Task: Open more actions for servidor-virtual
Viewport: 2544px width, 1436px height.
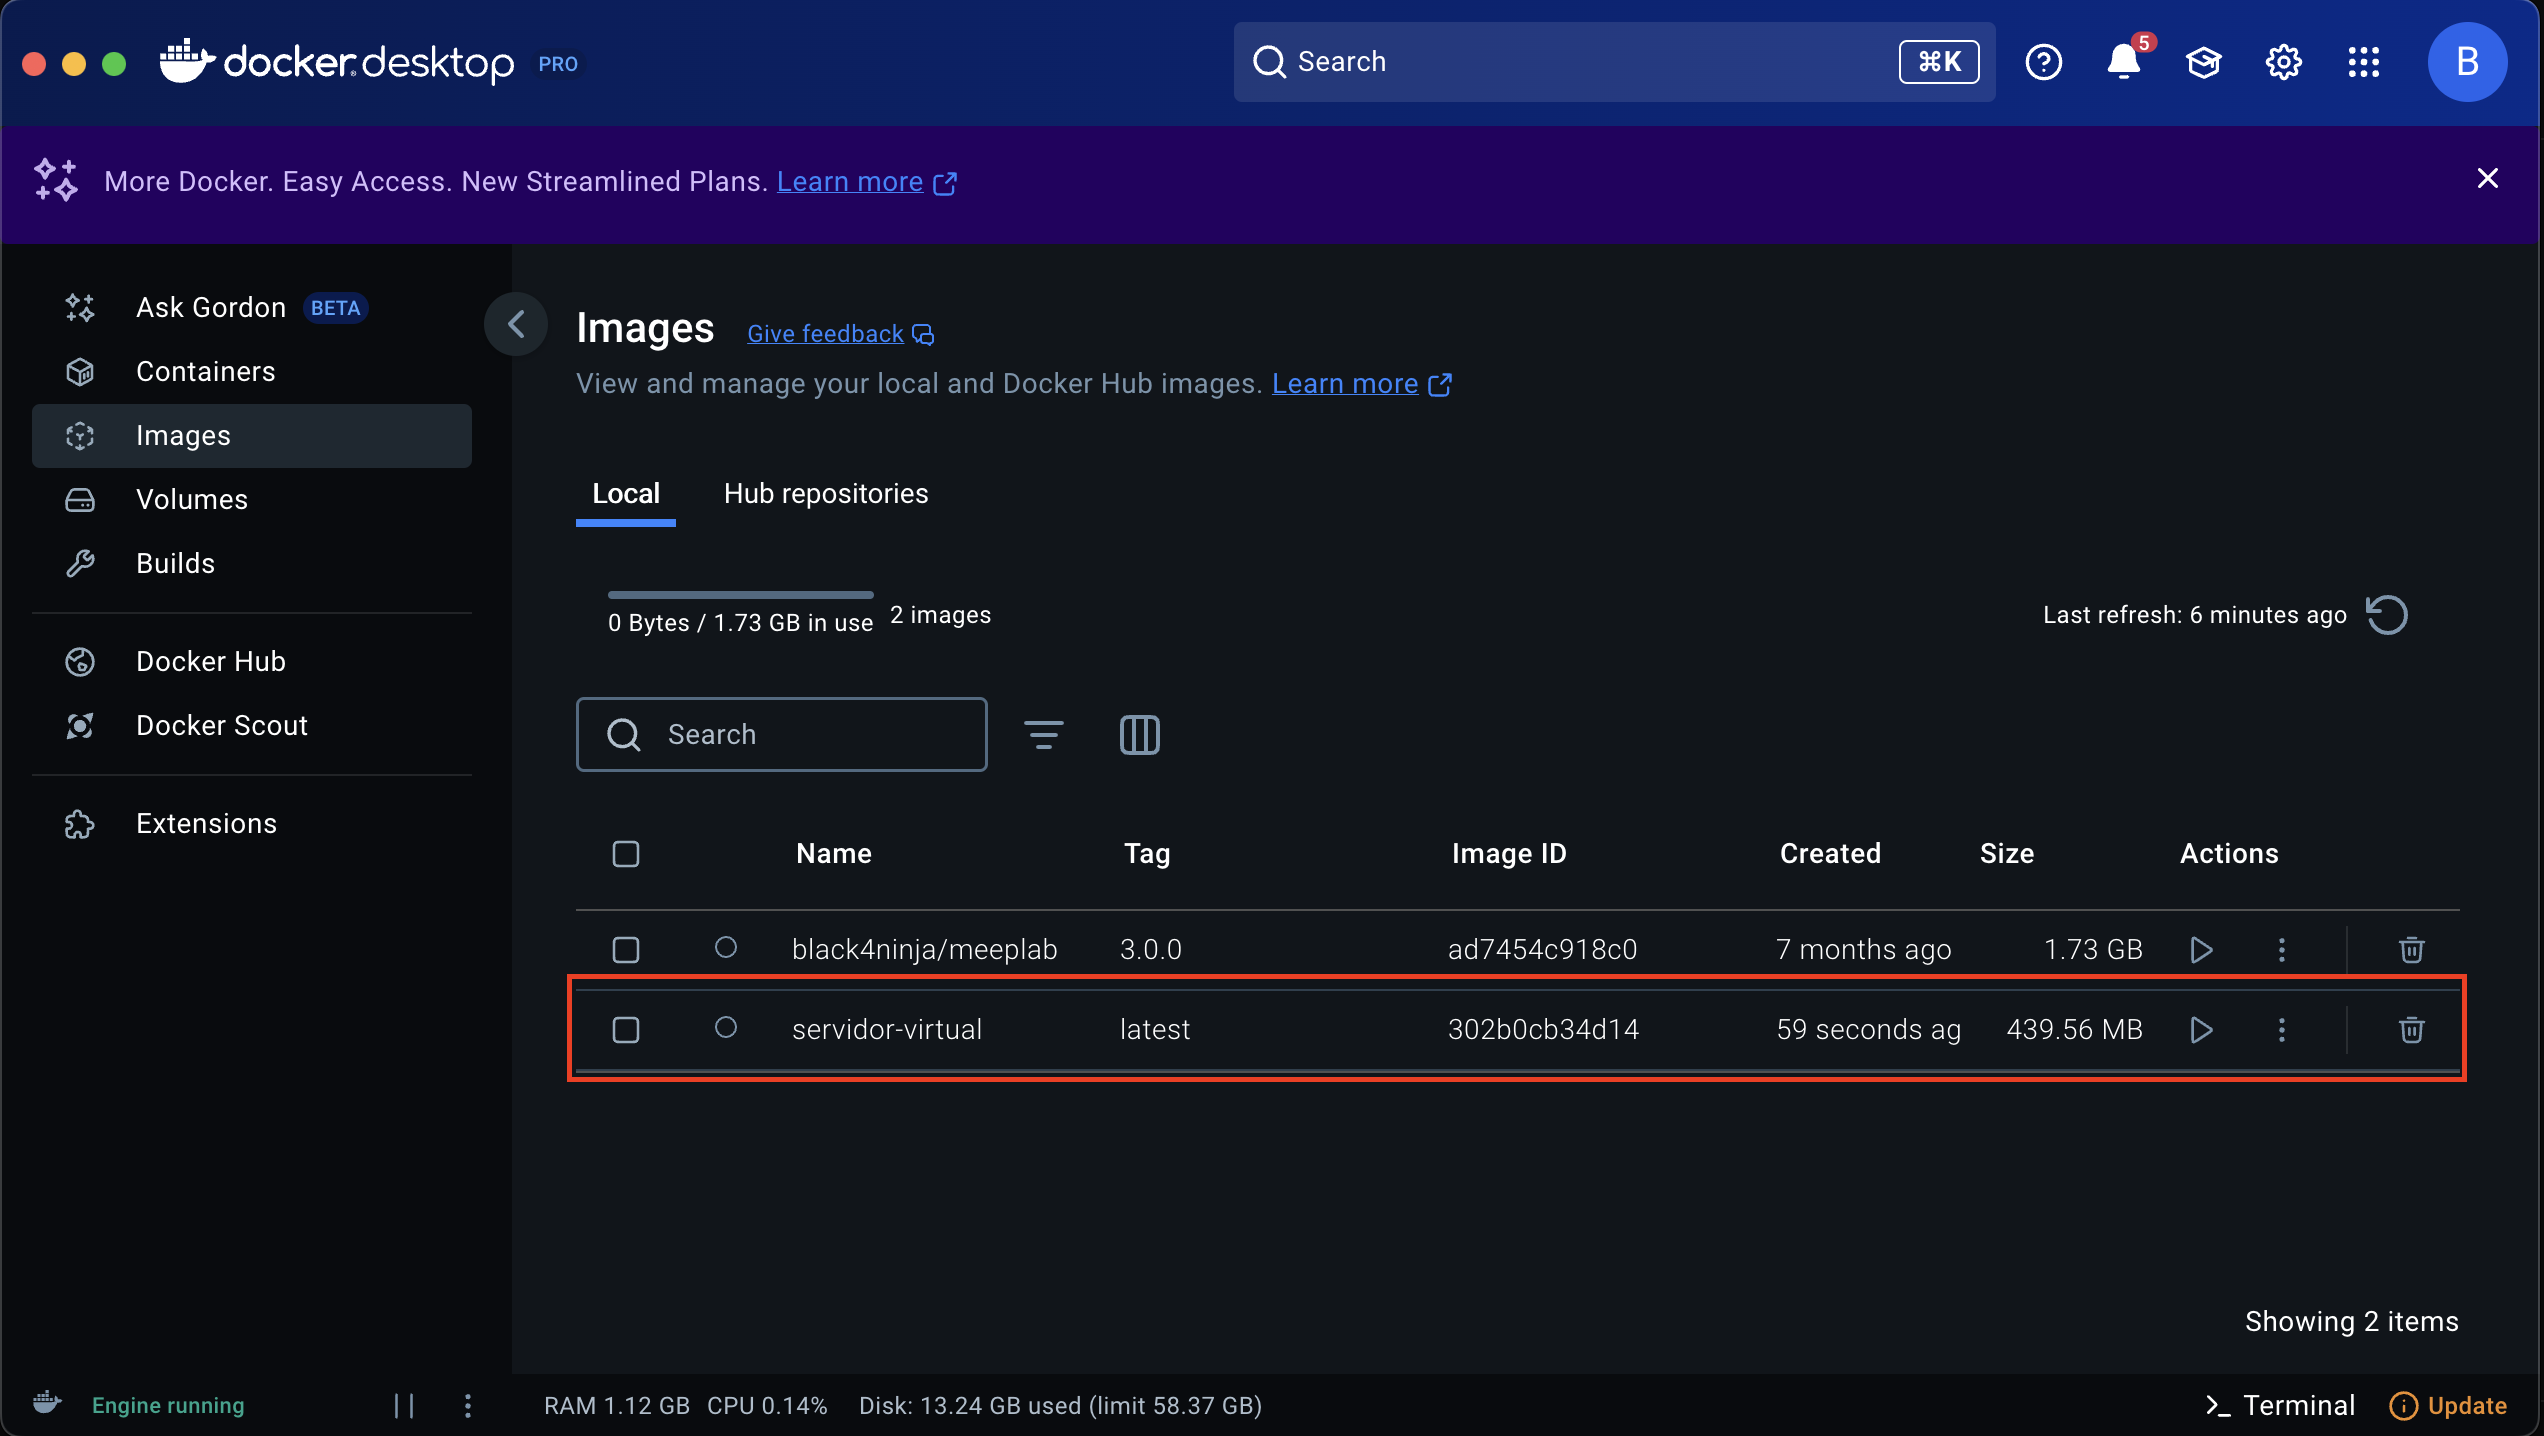Action: pyautogui.click(x=2281, y=1029)
